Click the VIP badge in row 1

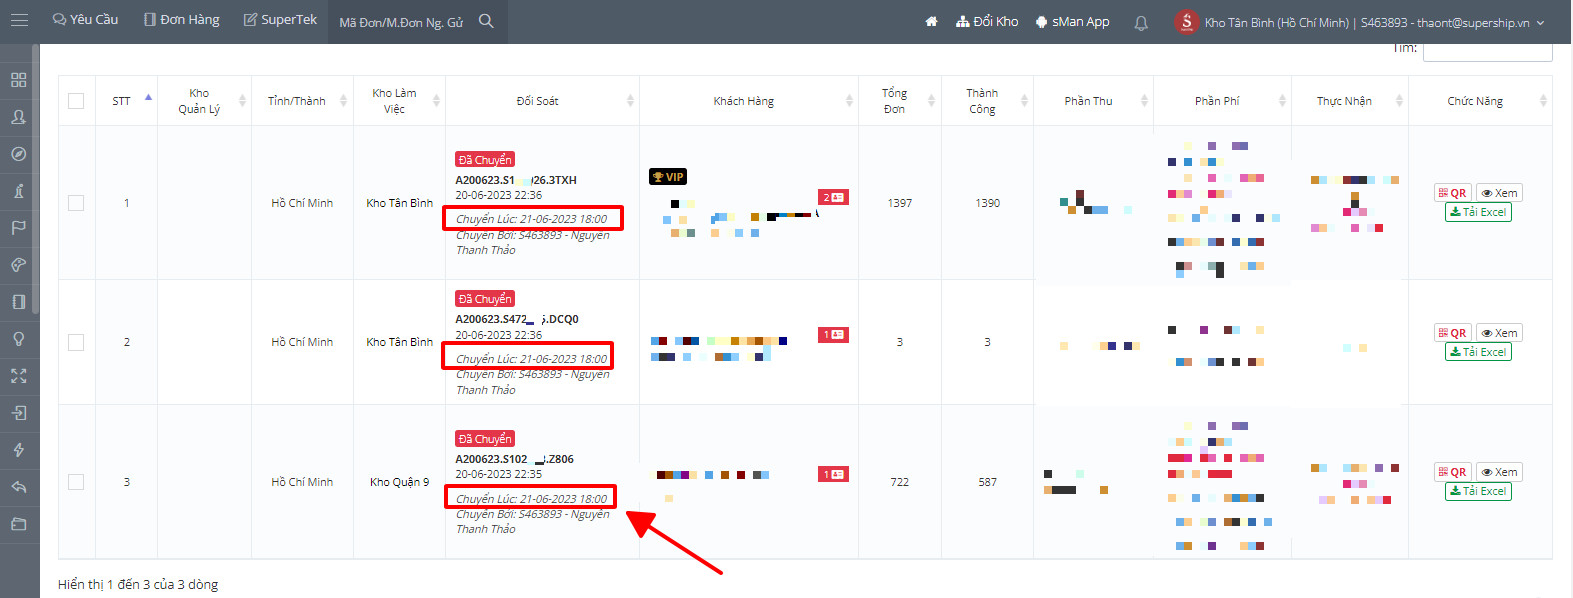pyautogui.click(x=668, y=177)
